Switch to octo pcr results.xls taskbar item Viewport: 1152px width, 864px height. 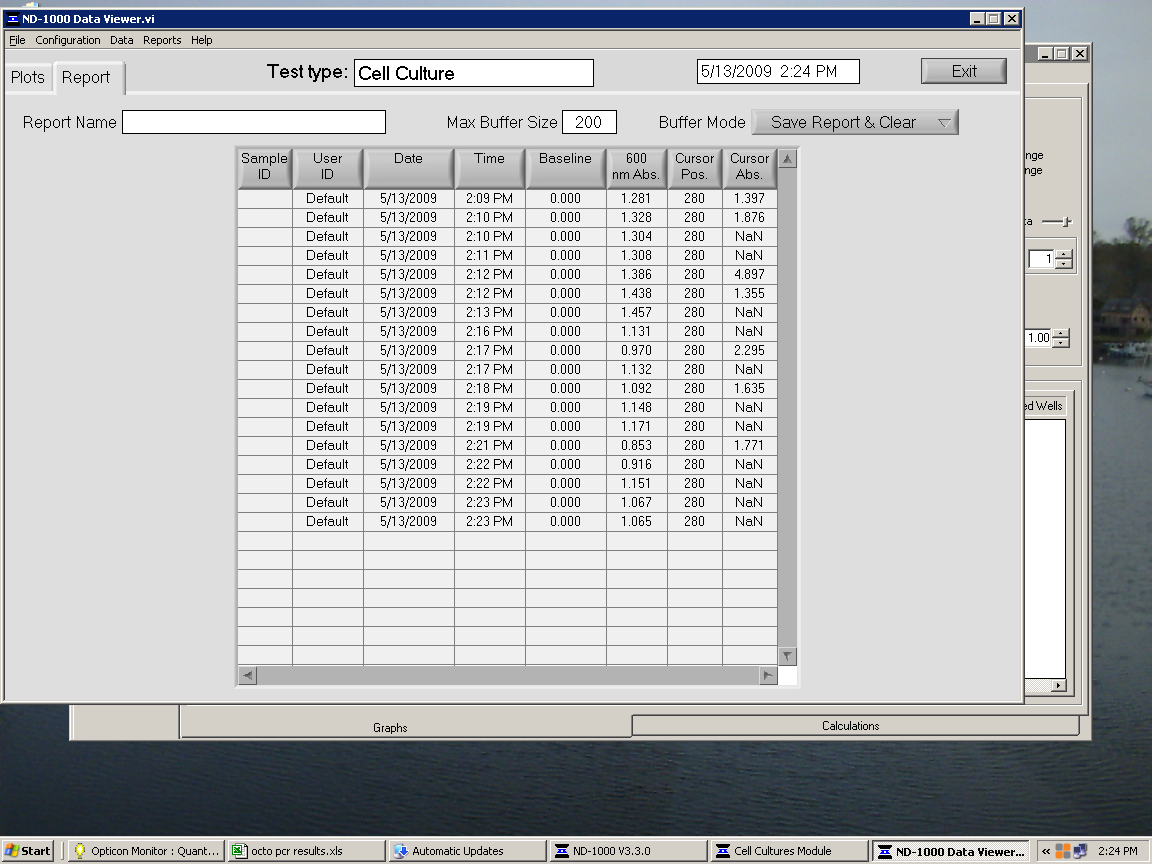(304, 851)
